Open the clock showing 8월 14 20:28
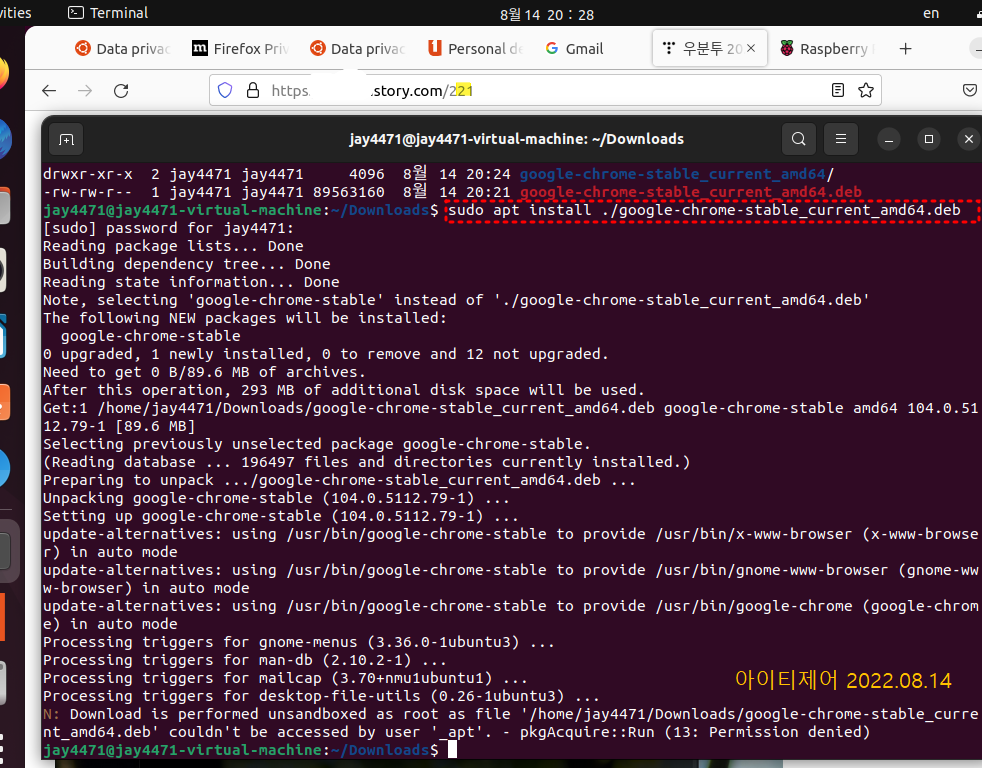 (547, 14)
